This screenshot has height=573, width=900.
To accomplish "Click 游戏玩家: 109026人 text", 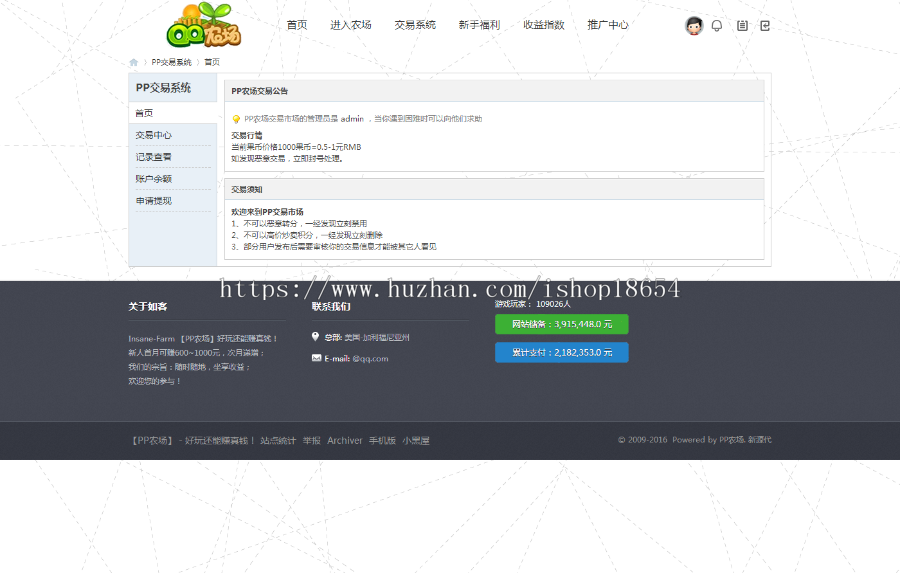I will pos(533,304).
